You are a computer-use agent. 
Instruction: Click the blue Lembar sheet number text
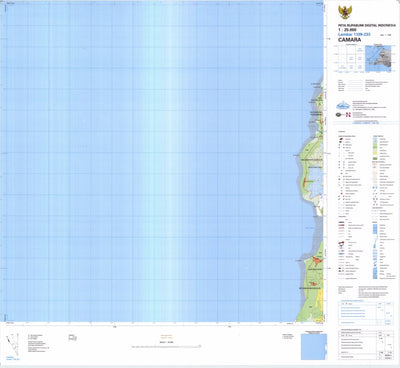[354, 34]
